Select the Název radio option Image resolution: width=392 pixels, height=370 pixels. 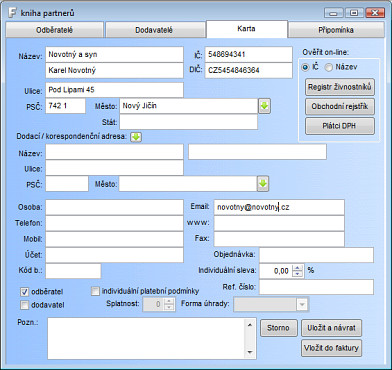[x=329, y=67]
